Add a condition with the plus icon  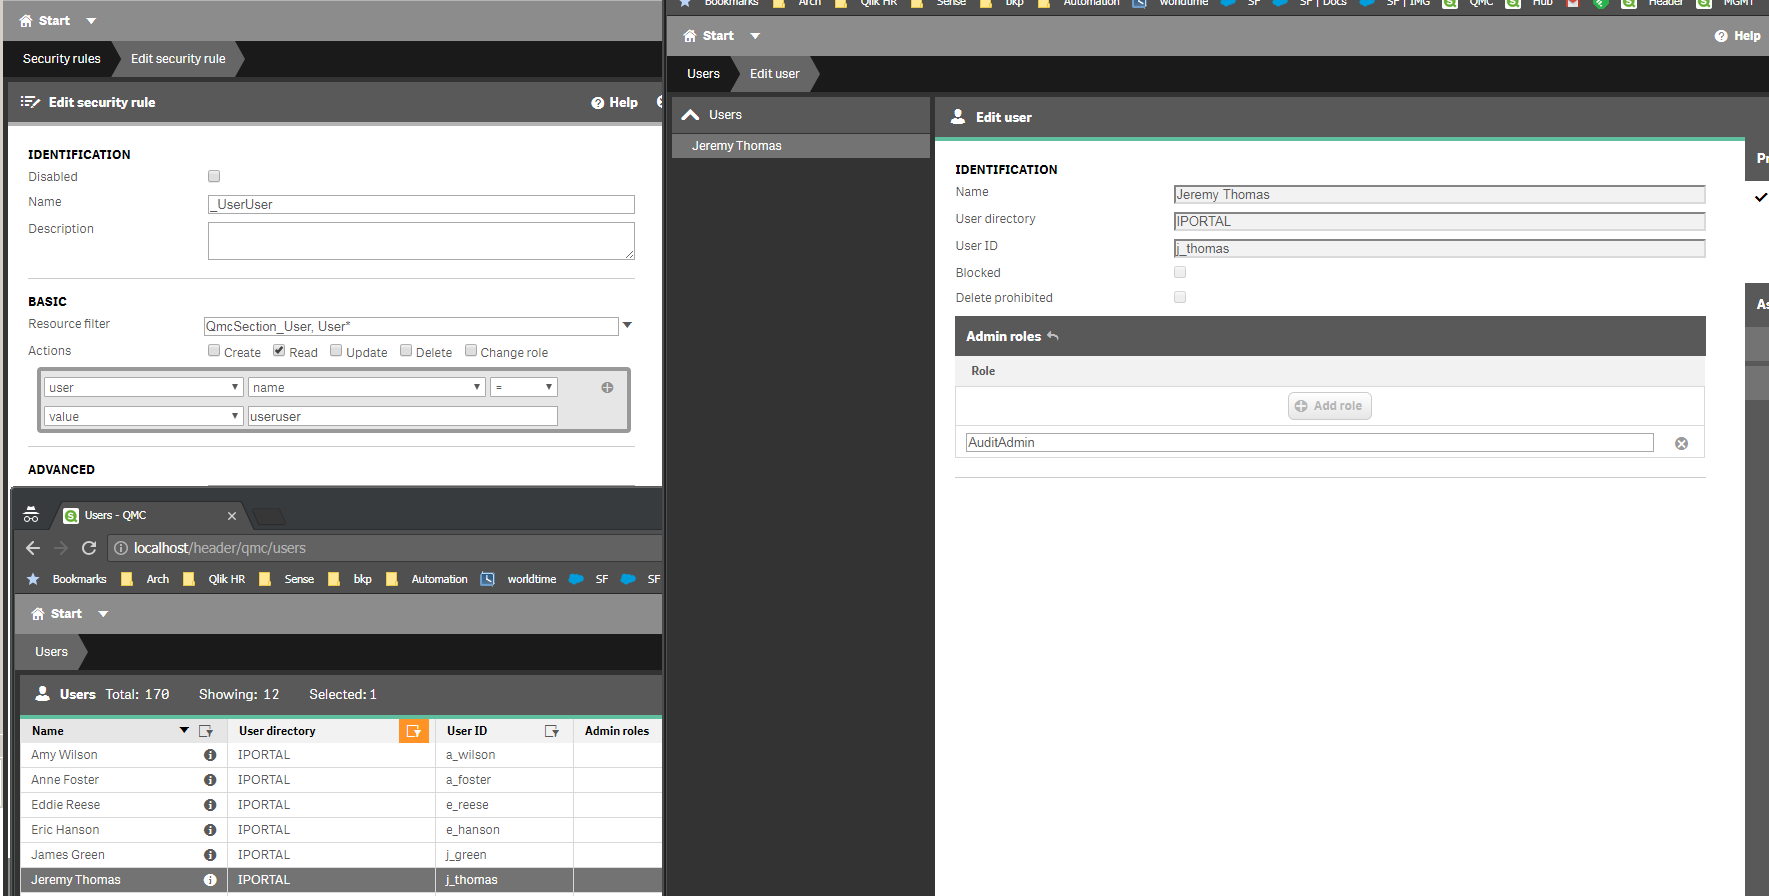(607, 387)
